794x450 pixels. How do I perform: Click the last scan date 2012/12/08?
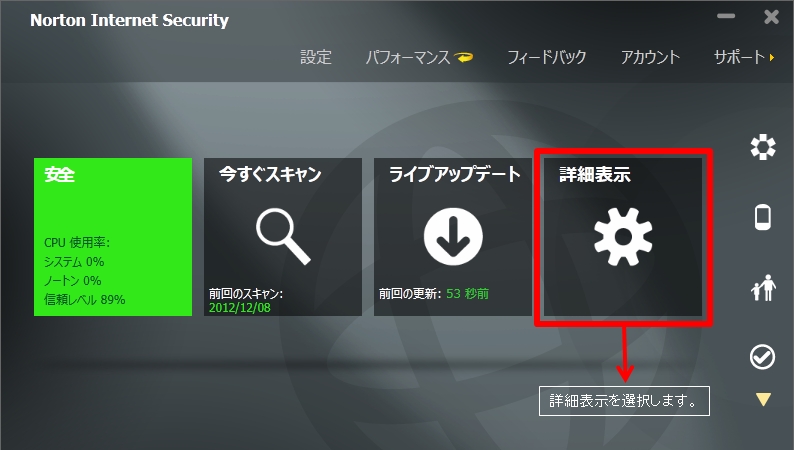coord(240,308)
